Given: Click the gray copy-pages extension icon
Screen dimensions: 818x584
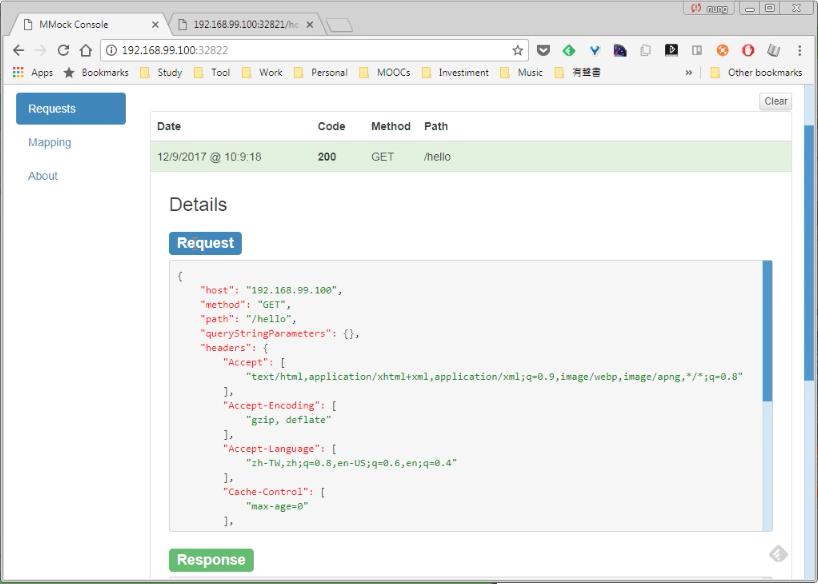Looking at the screenshot, I should pos(645,50).
